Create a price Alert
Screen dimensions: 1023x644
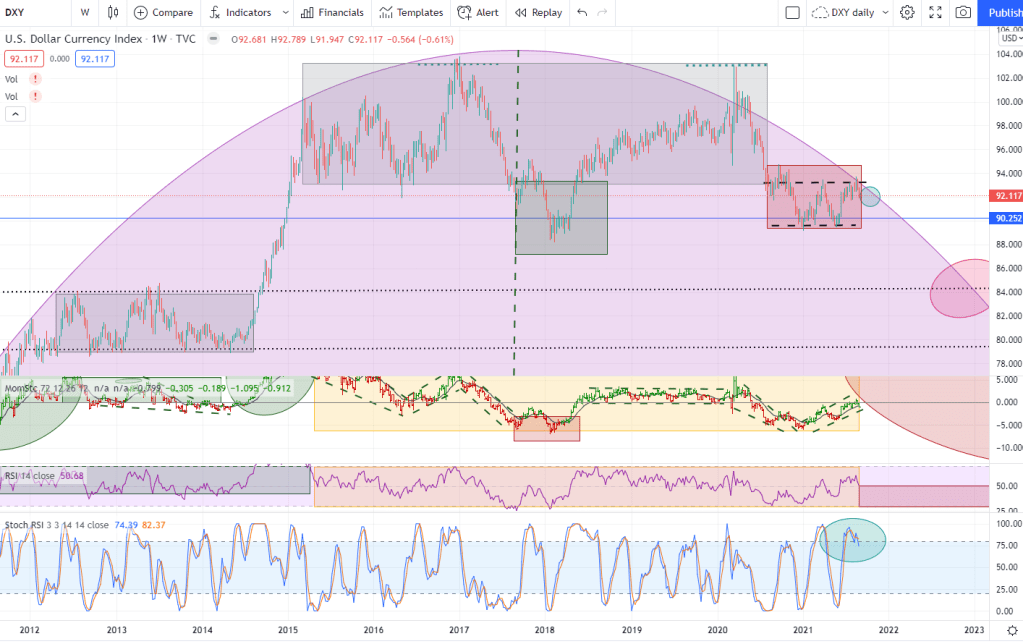pyautogui.click(x=477, y=13)
